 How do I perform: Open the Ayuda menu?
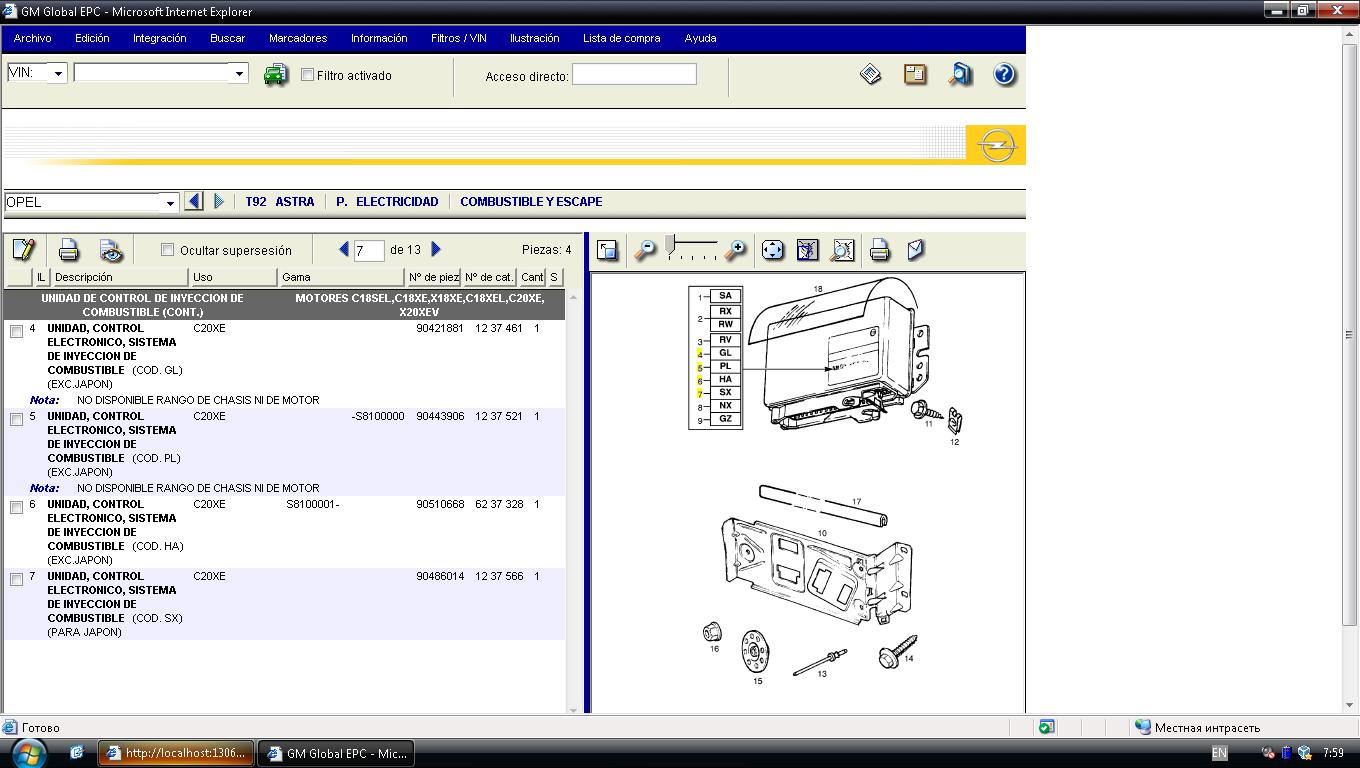pos(700,38)
